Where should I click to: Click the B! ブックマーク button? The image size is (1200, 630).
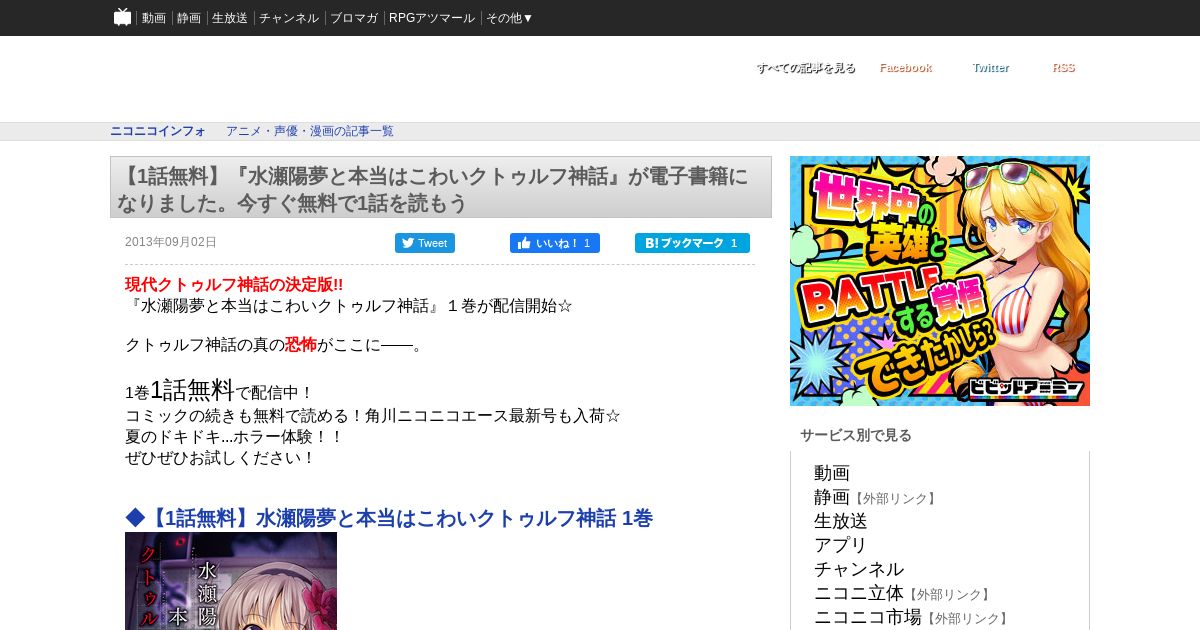(692, 243)
